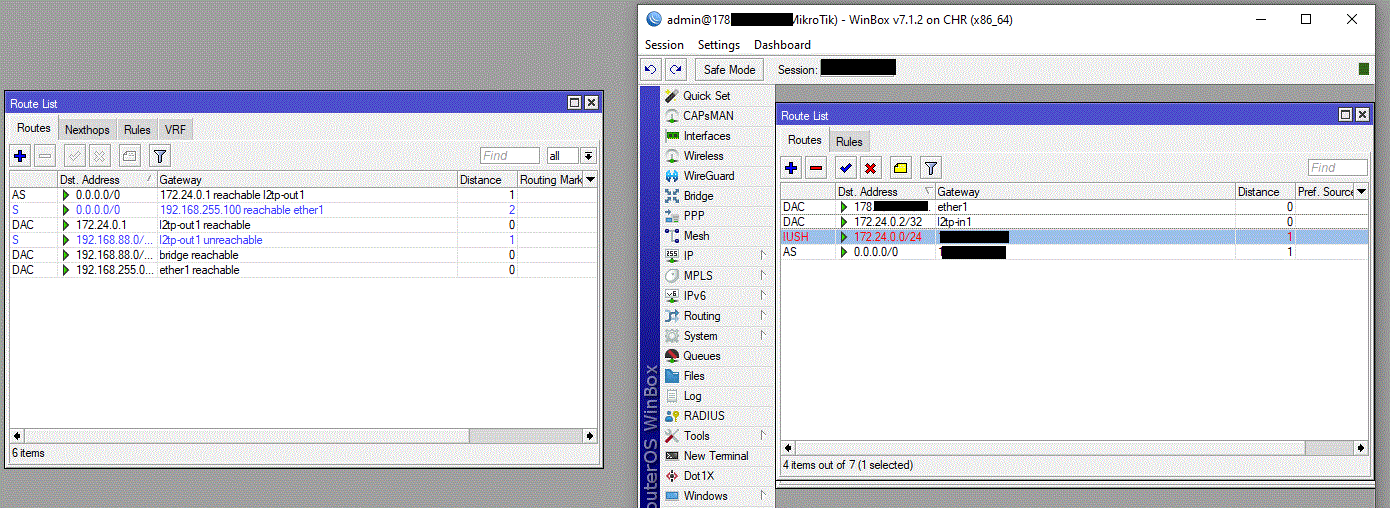The height and width of the screenshot is (508, 1390).
Task: Open the Dashboard menu
Action: [x=782, y=45]
